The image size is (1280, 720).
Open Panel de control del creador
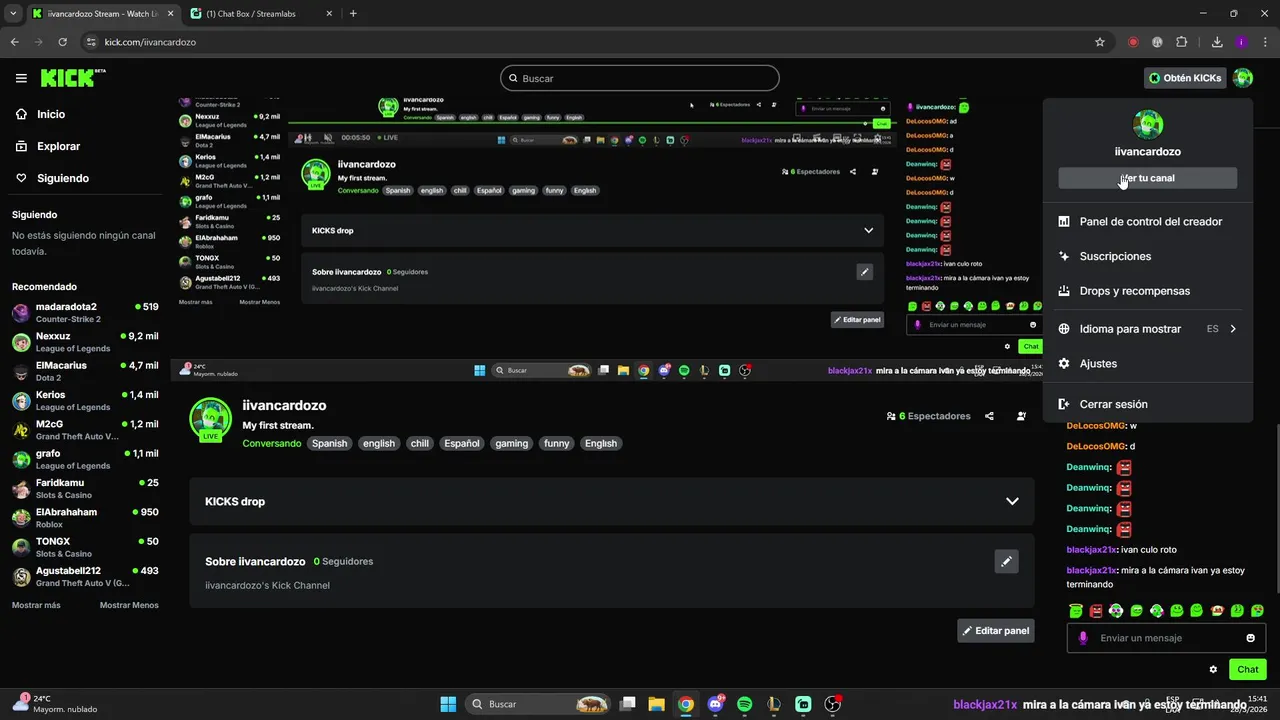tap(1148, 222)
